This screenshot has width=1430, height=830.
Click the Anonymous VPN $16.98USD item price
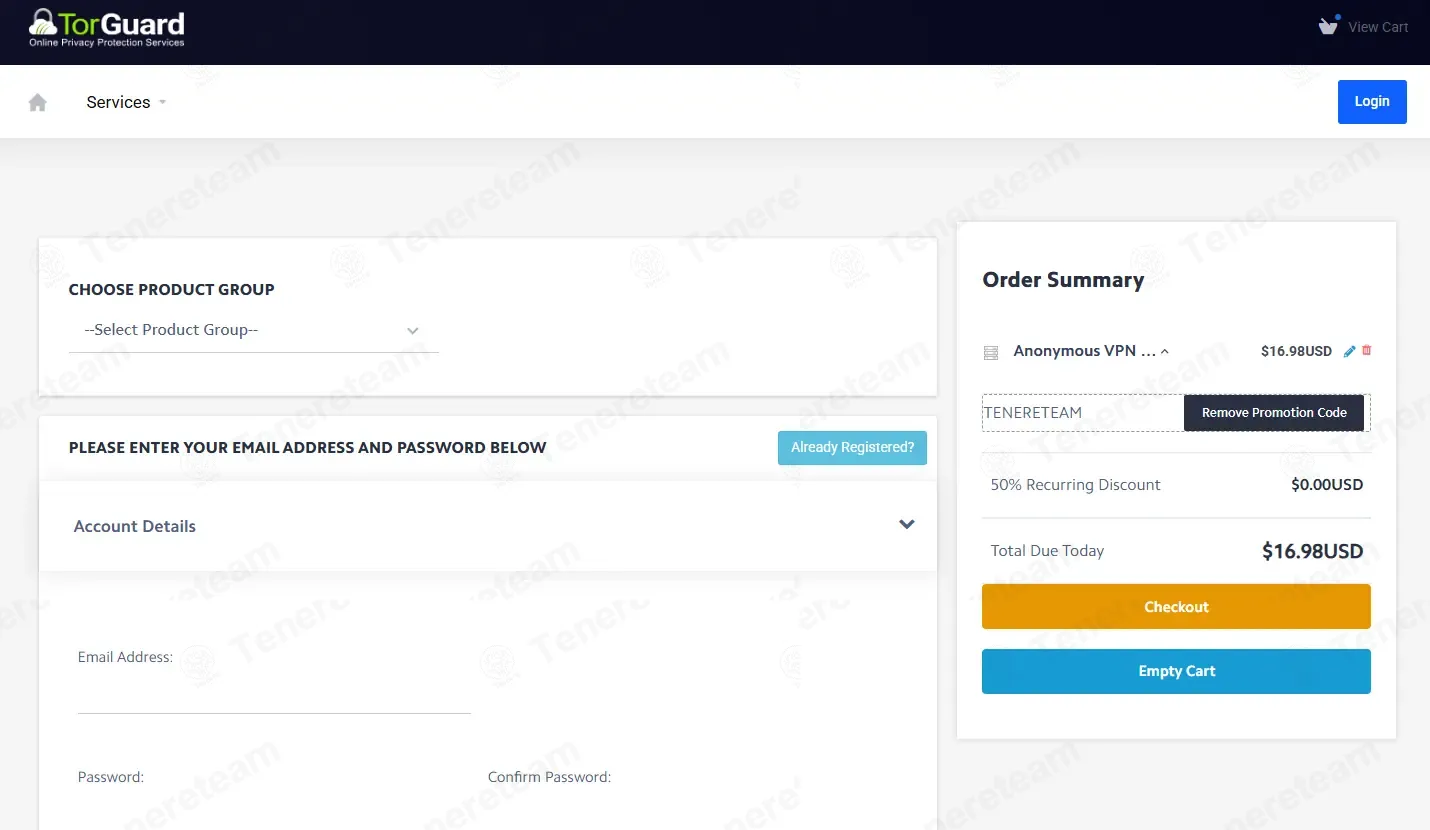(1296, 351)
